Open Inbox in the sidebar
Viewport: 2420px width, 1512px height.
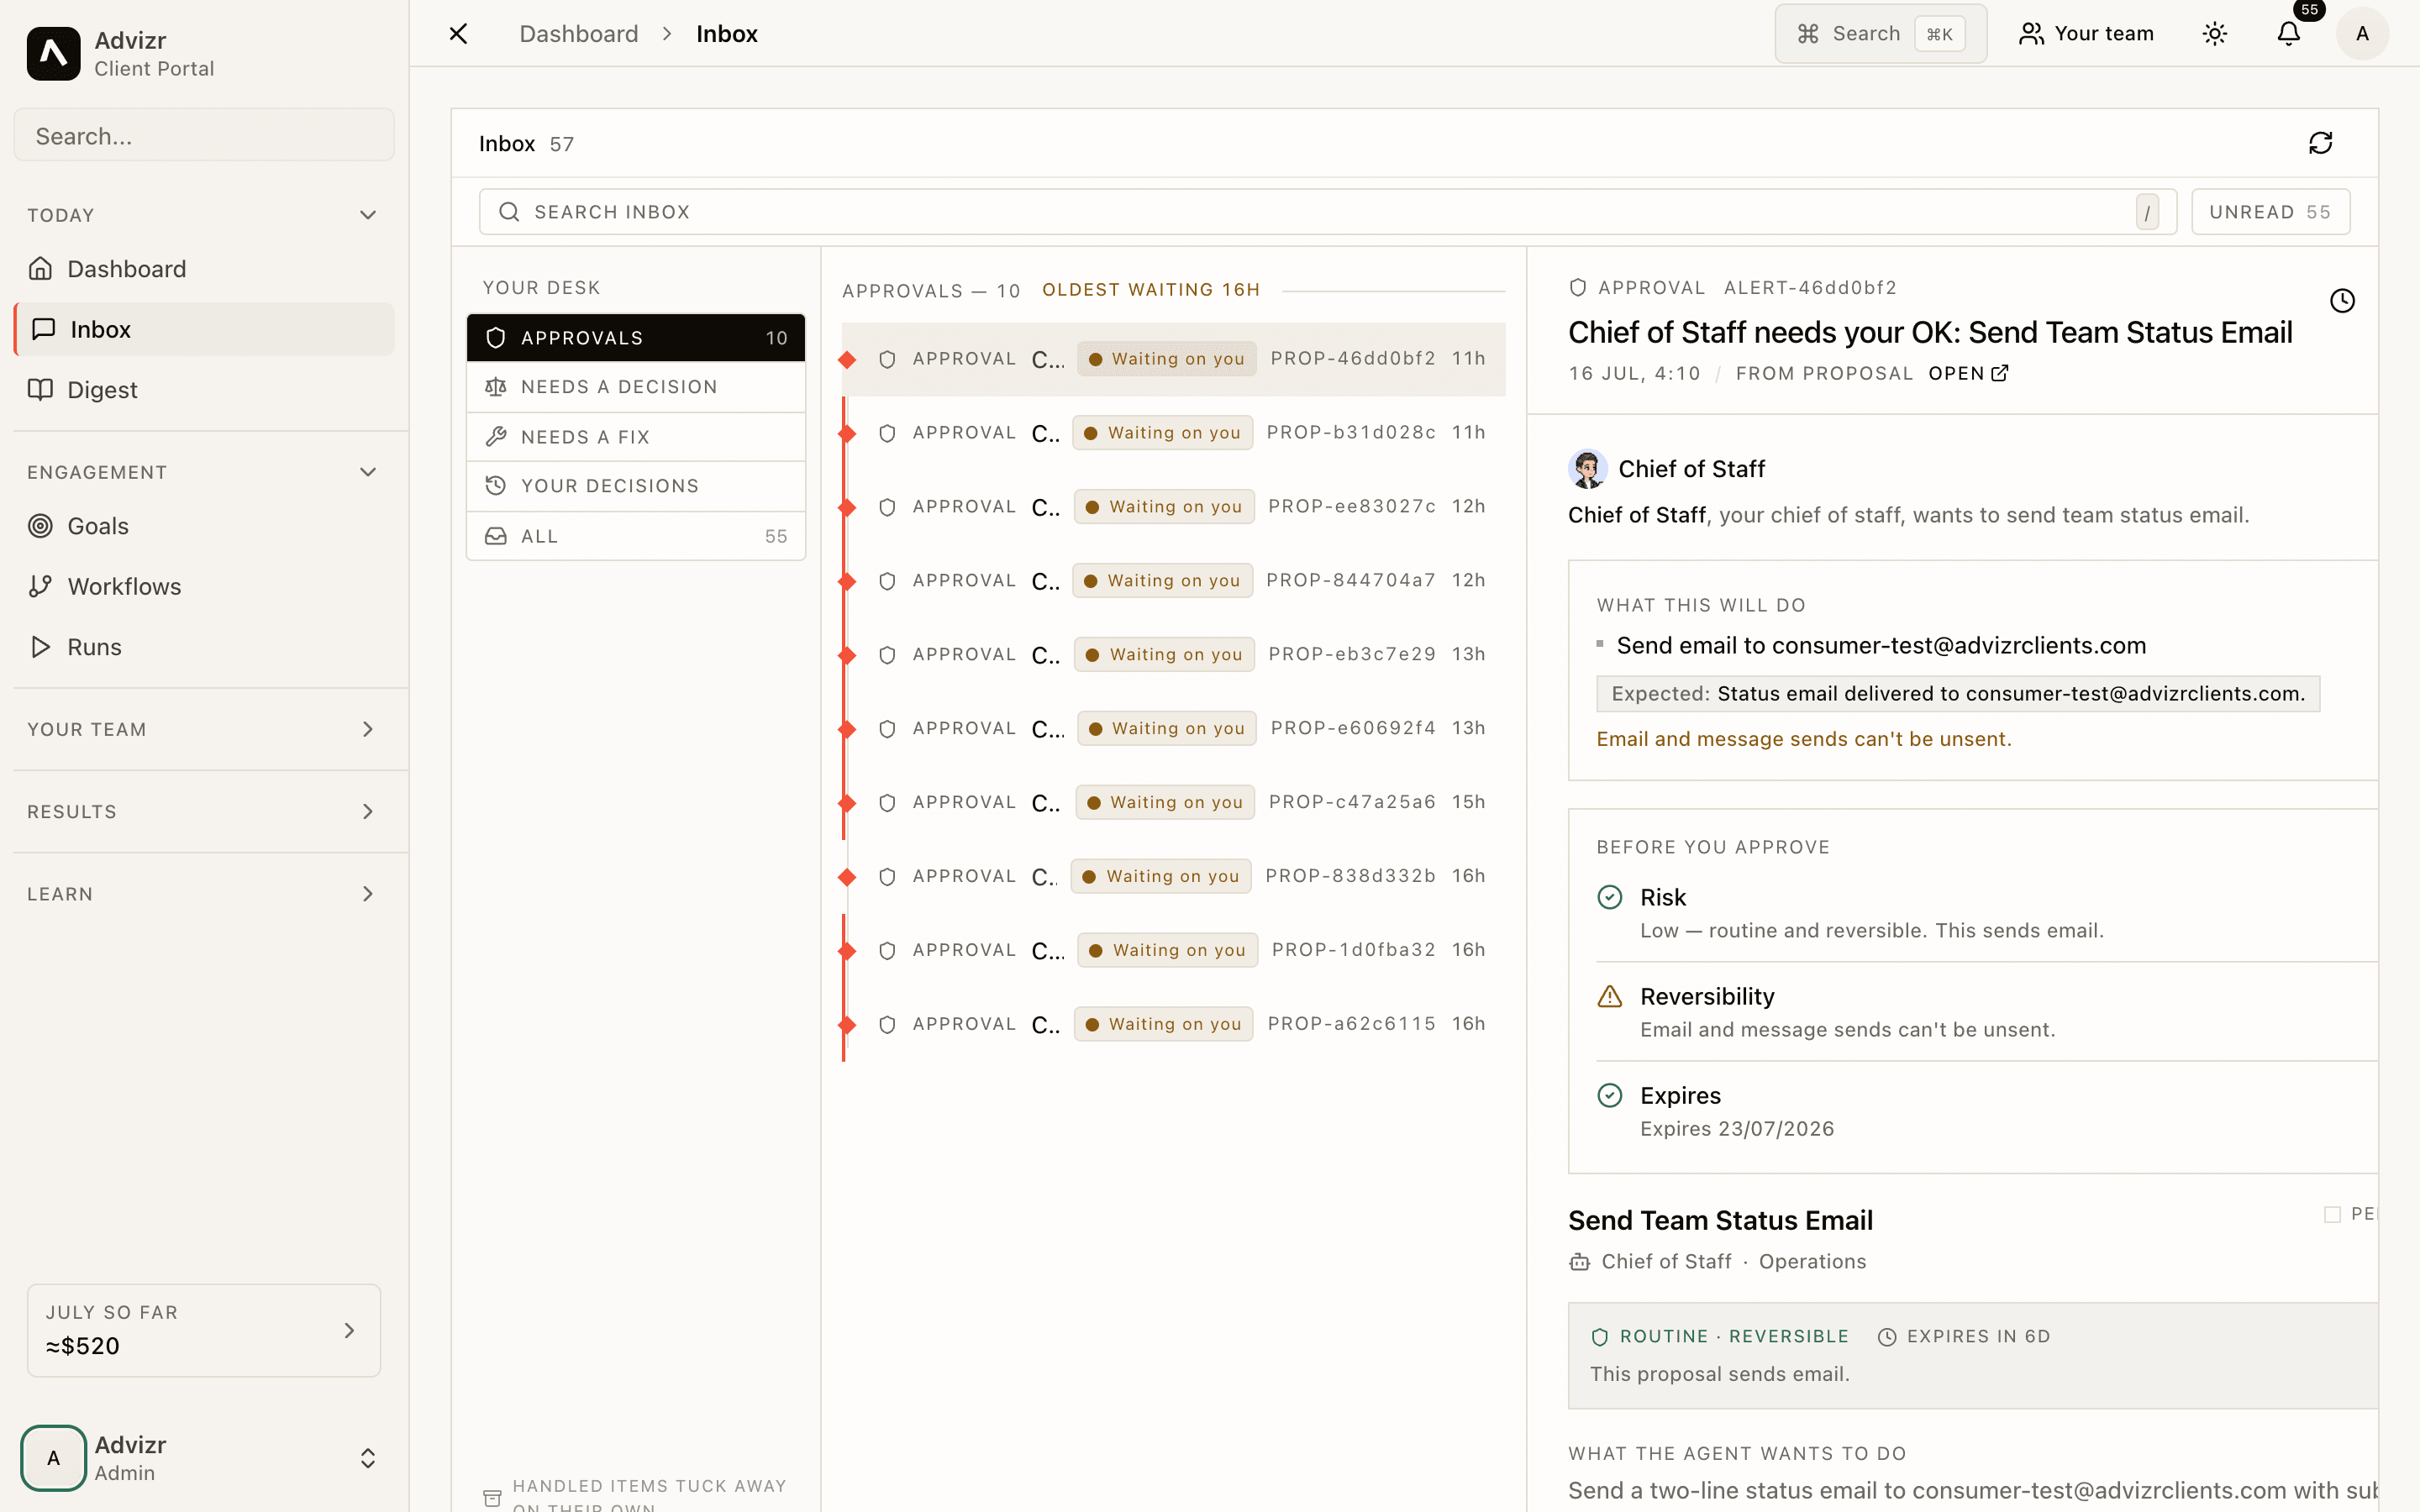coord(204,329)
